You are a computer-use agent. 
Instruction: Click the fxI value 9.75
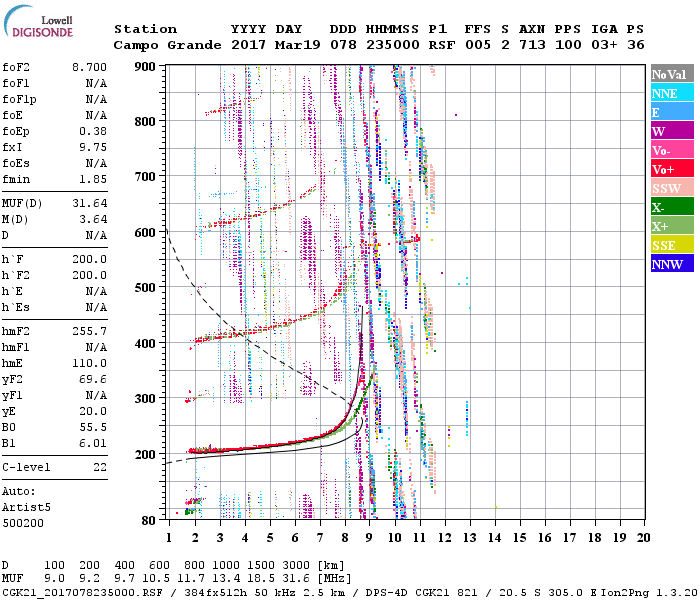93,147
